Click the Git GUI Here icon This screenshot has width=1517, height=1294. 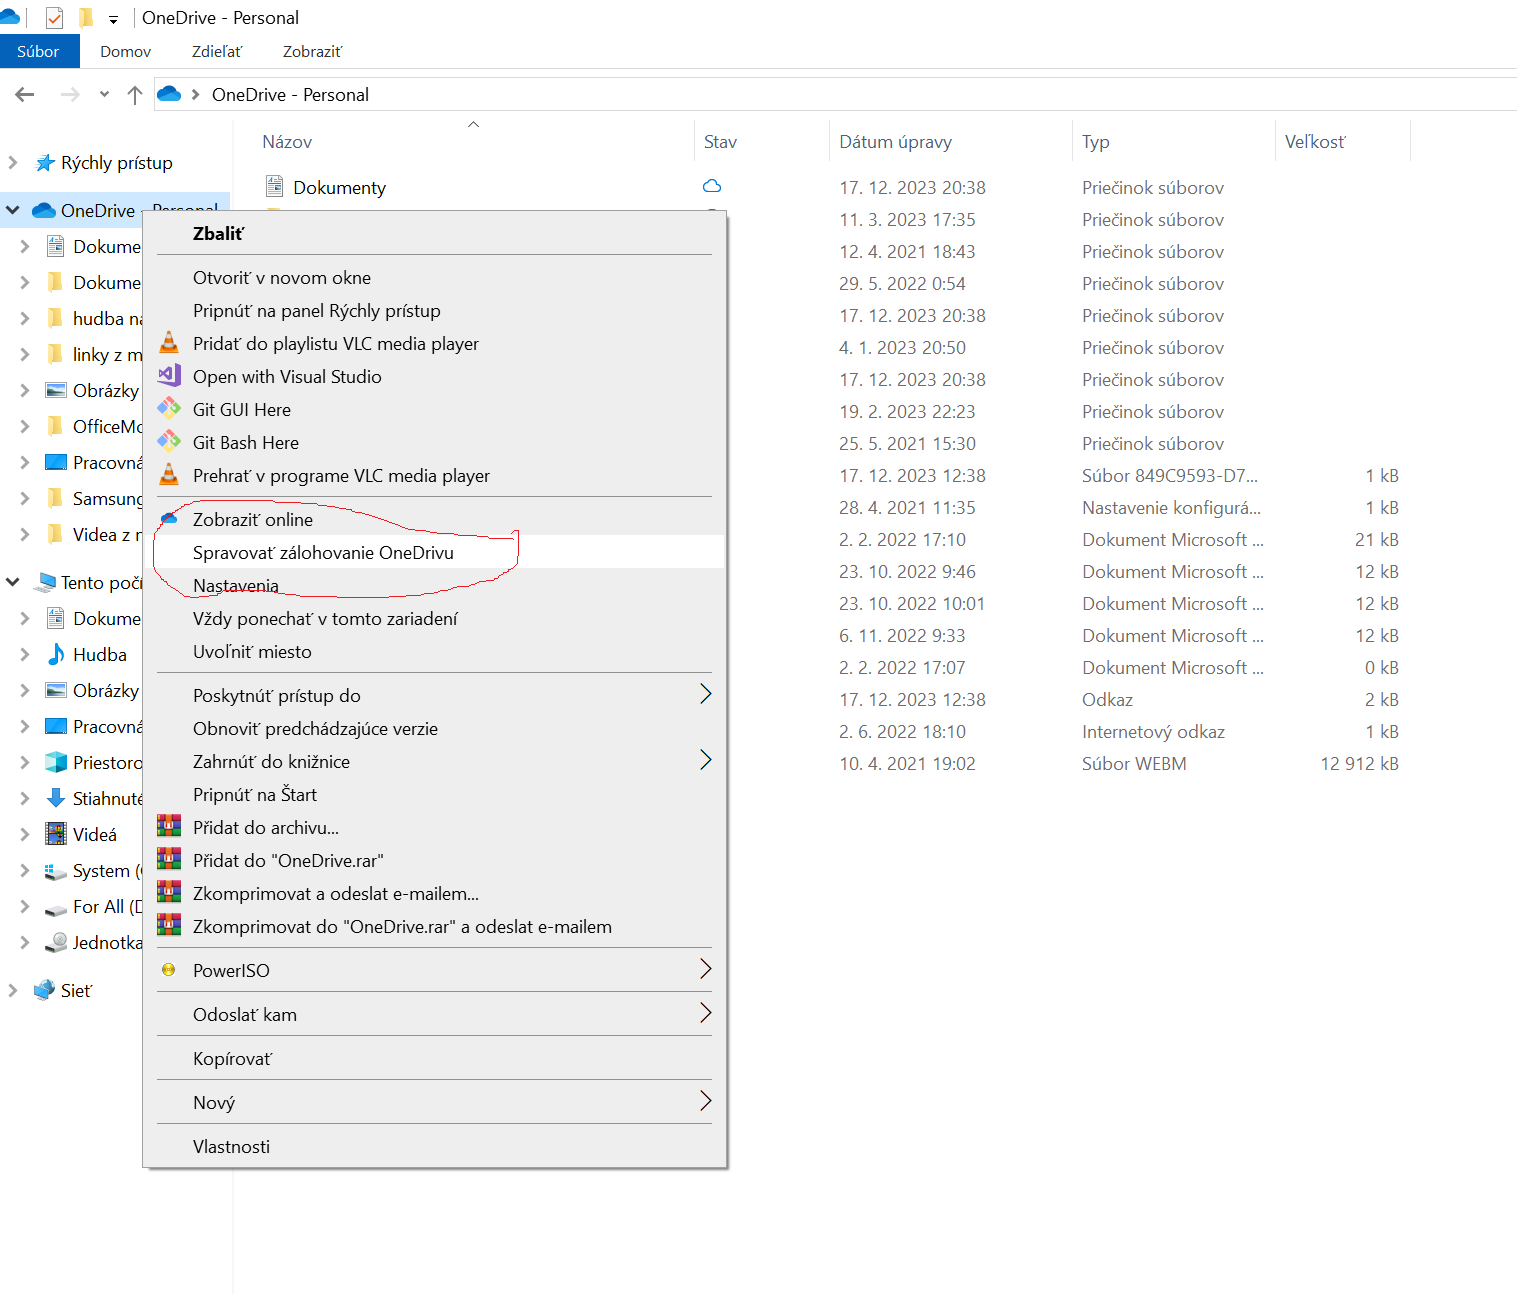[169, 409]
